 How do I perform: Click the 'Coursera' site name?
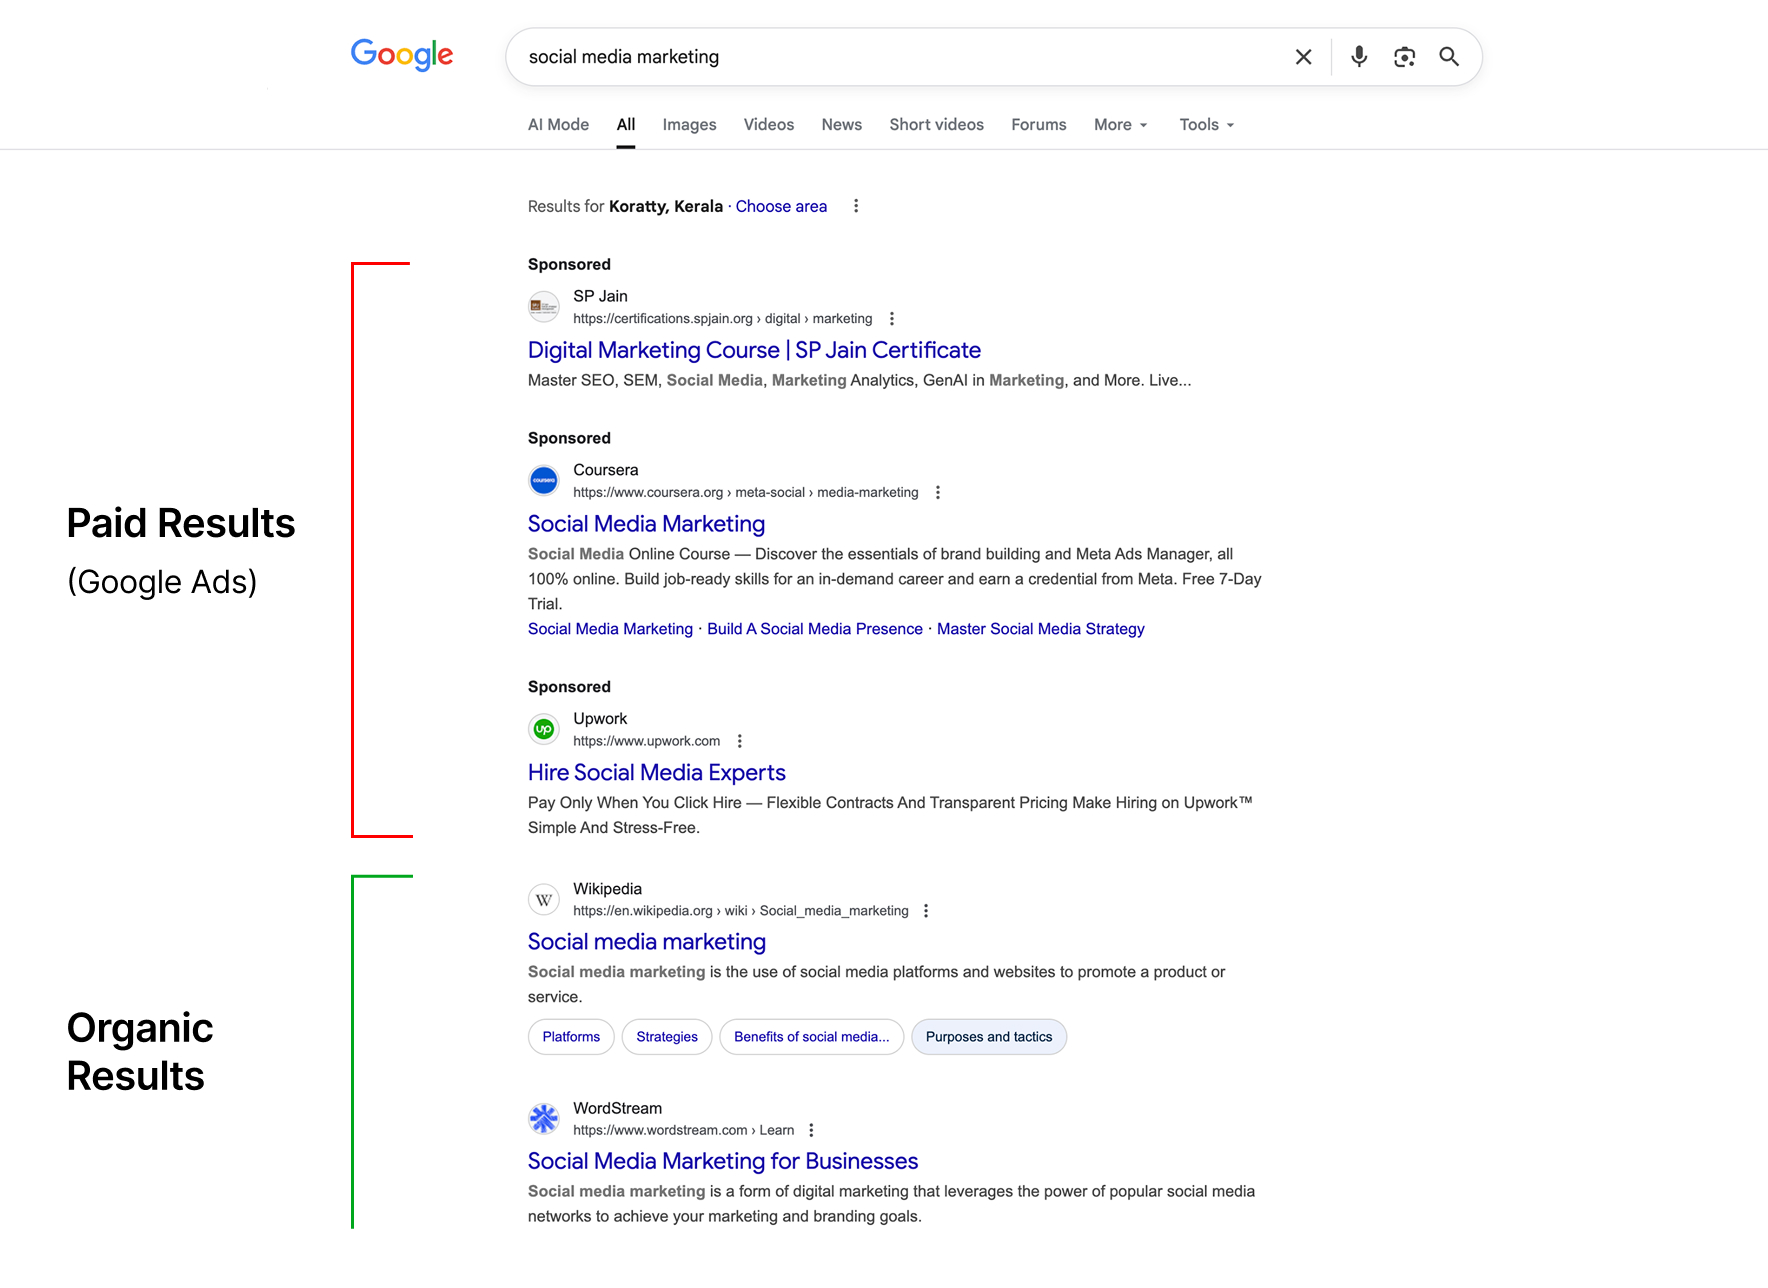[605, 470]
